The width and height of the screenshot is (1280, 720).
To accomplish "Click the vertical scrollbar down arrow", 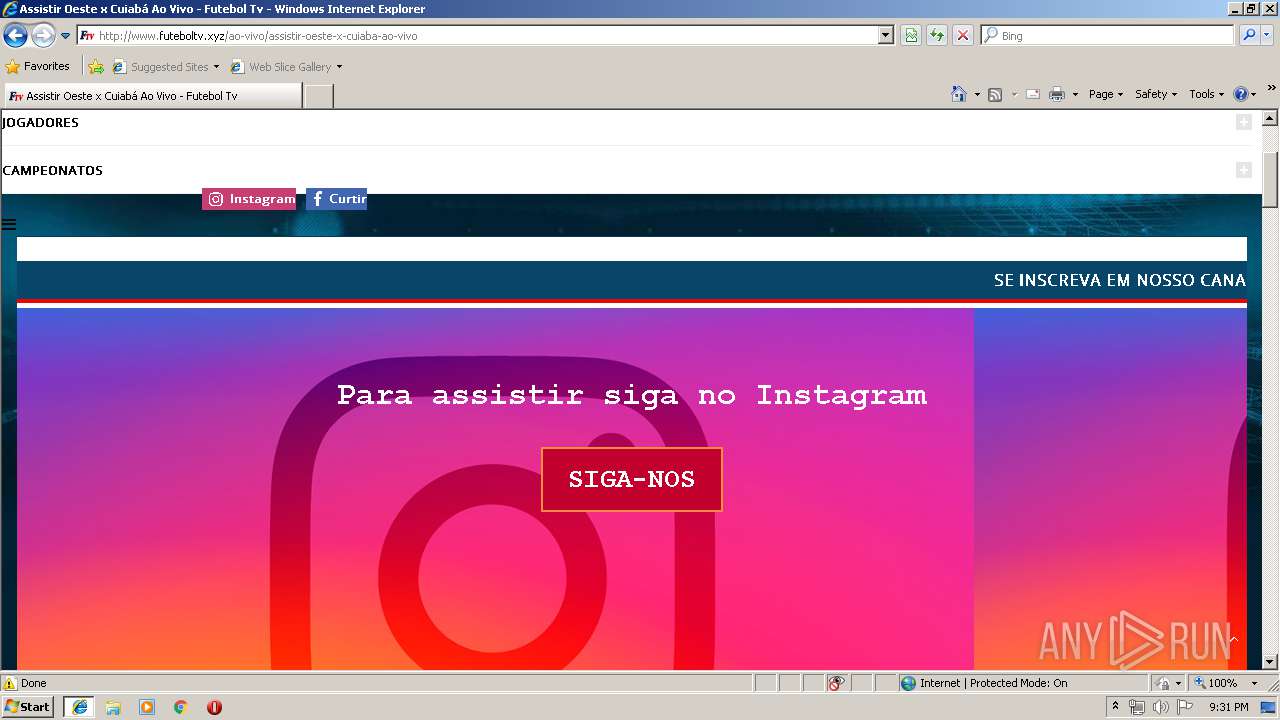I will point(1271,661).
